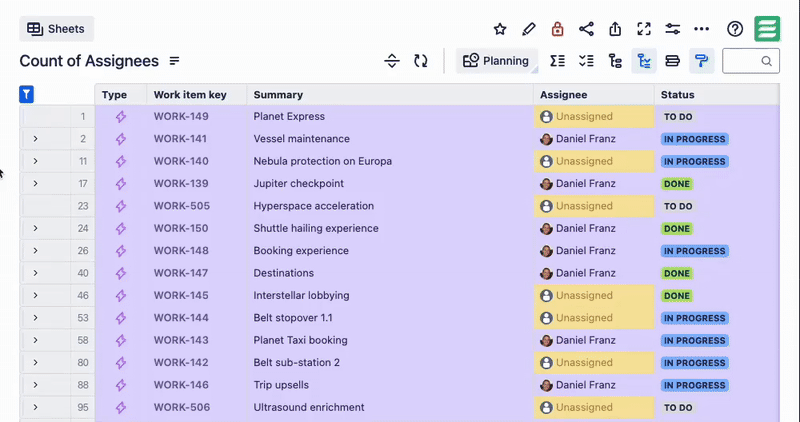Expand row 53 Belt stopover 1.1
This screenshot has height=422, width=800.
[x=35, y=318]
